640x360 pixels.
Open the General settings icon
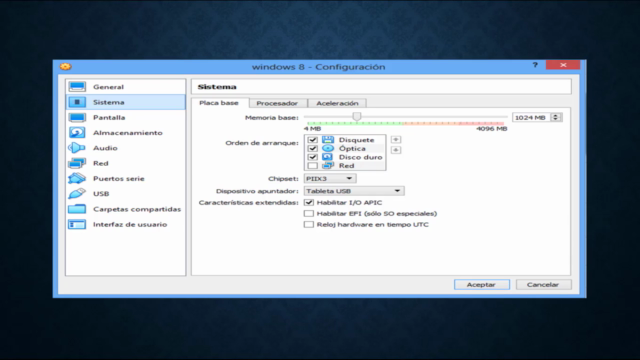tap(77, 87)
